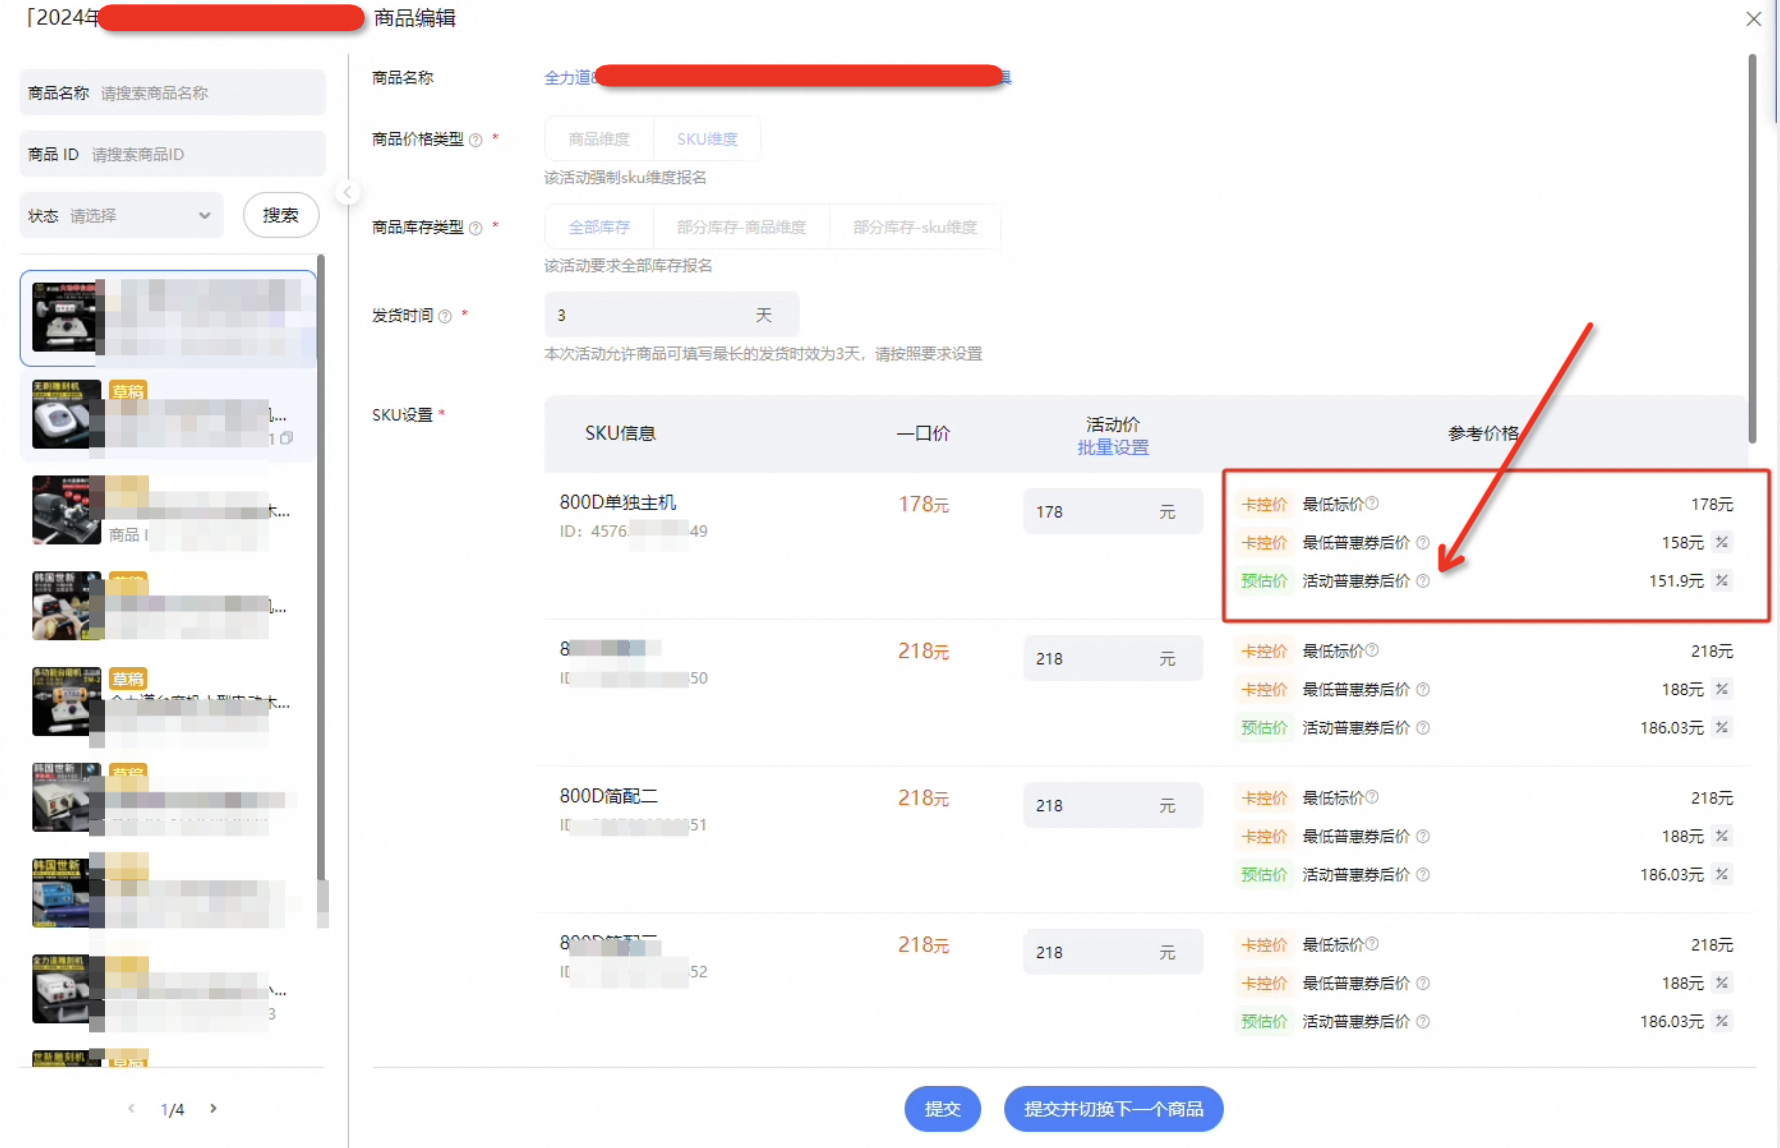This screenshot has width=1780, height=1148.
Task: Click help icon beside 活动普惠券后价 in 800D简配二 row
Action: click(x=1423, y=874)
